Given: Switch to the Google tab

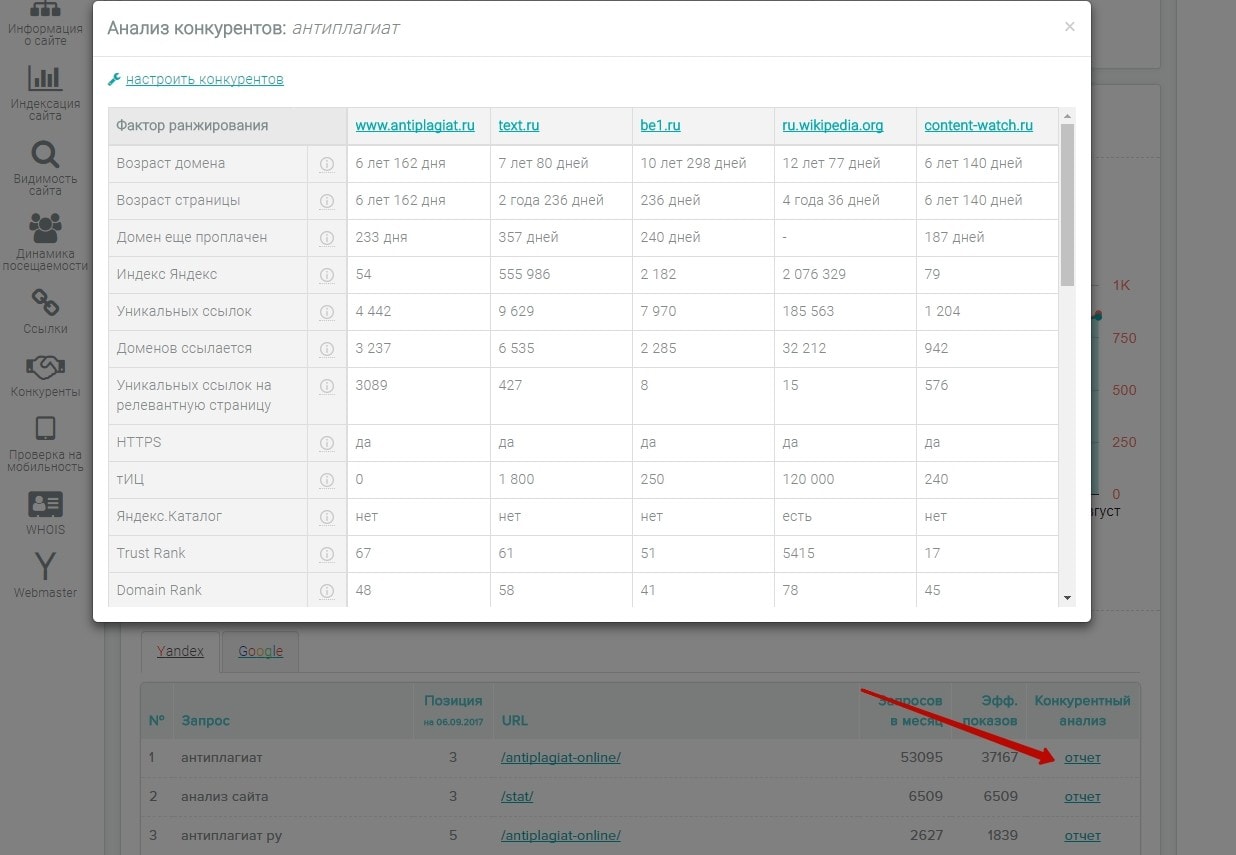Looking at the screenshot, I should (x=260, y=651).
